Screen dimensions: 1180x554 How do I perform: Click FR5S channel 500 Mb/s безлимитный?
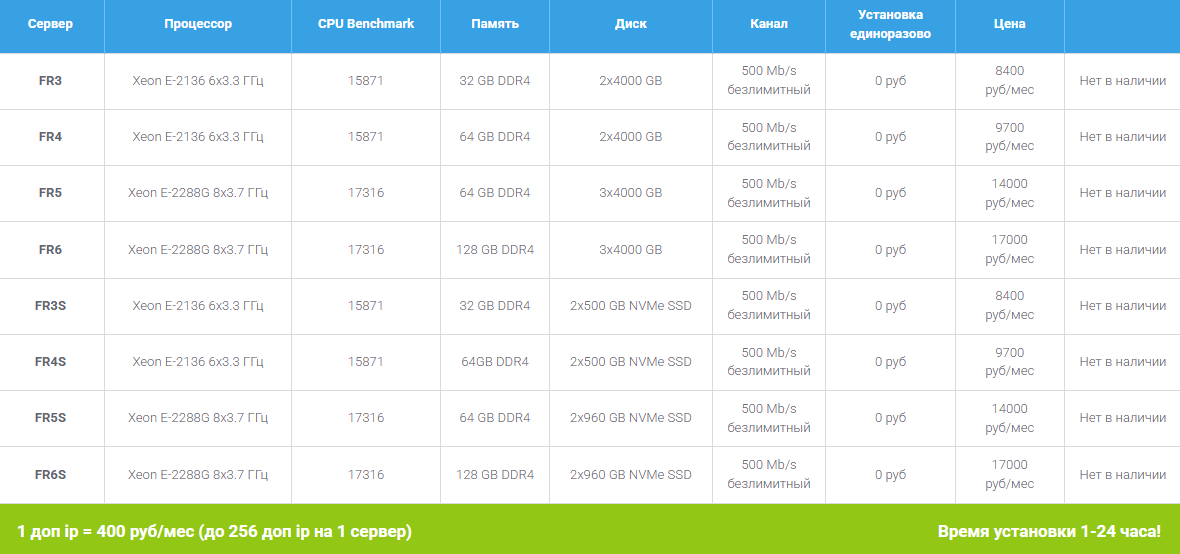point(769,418)
